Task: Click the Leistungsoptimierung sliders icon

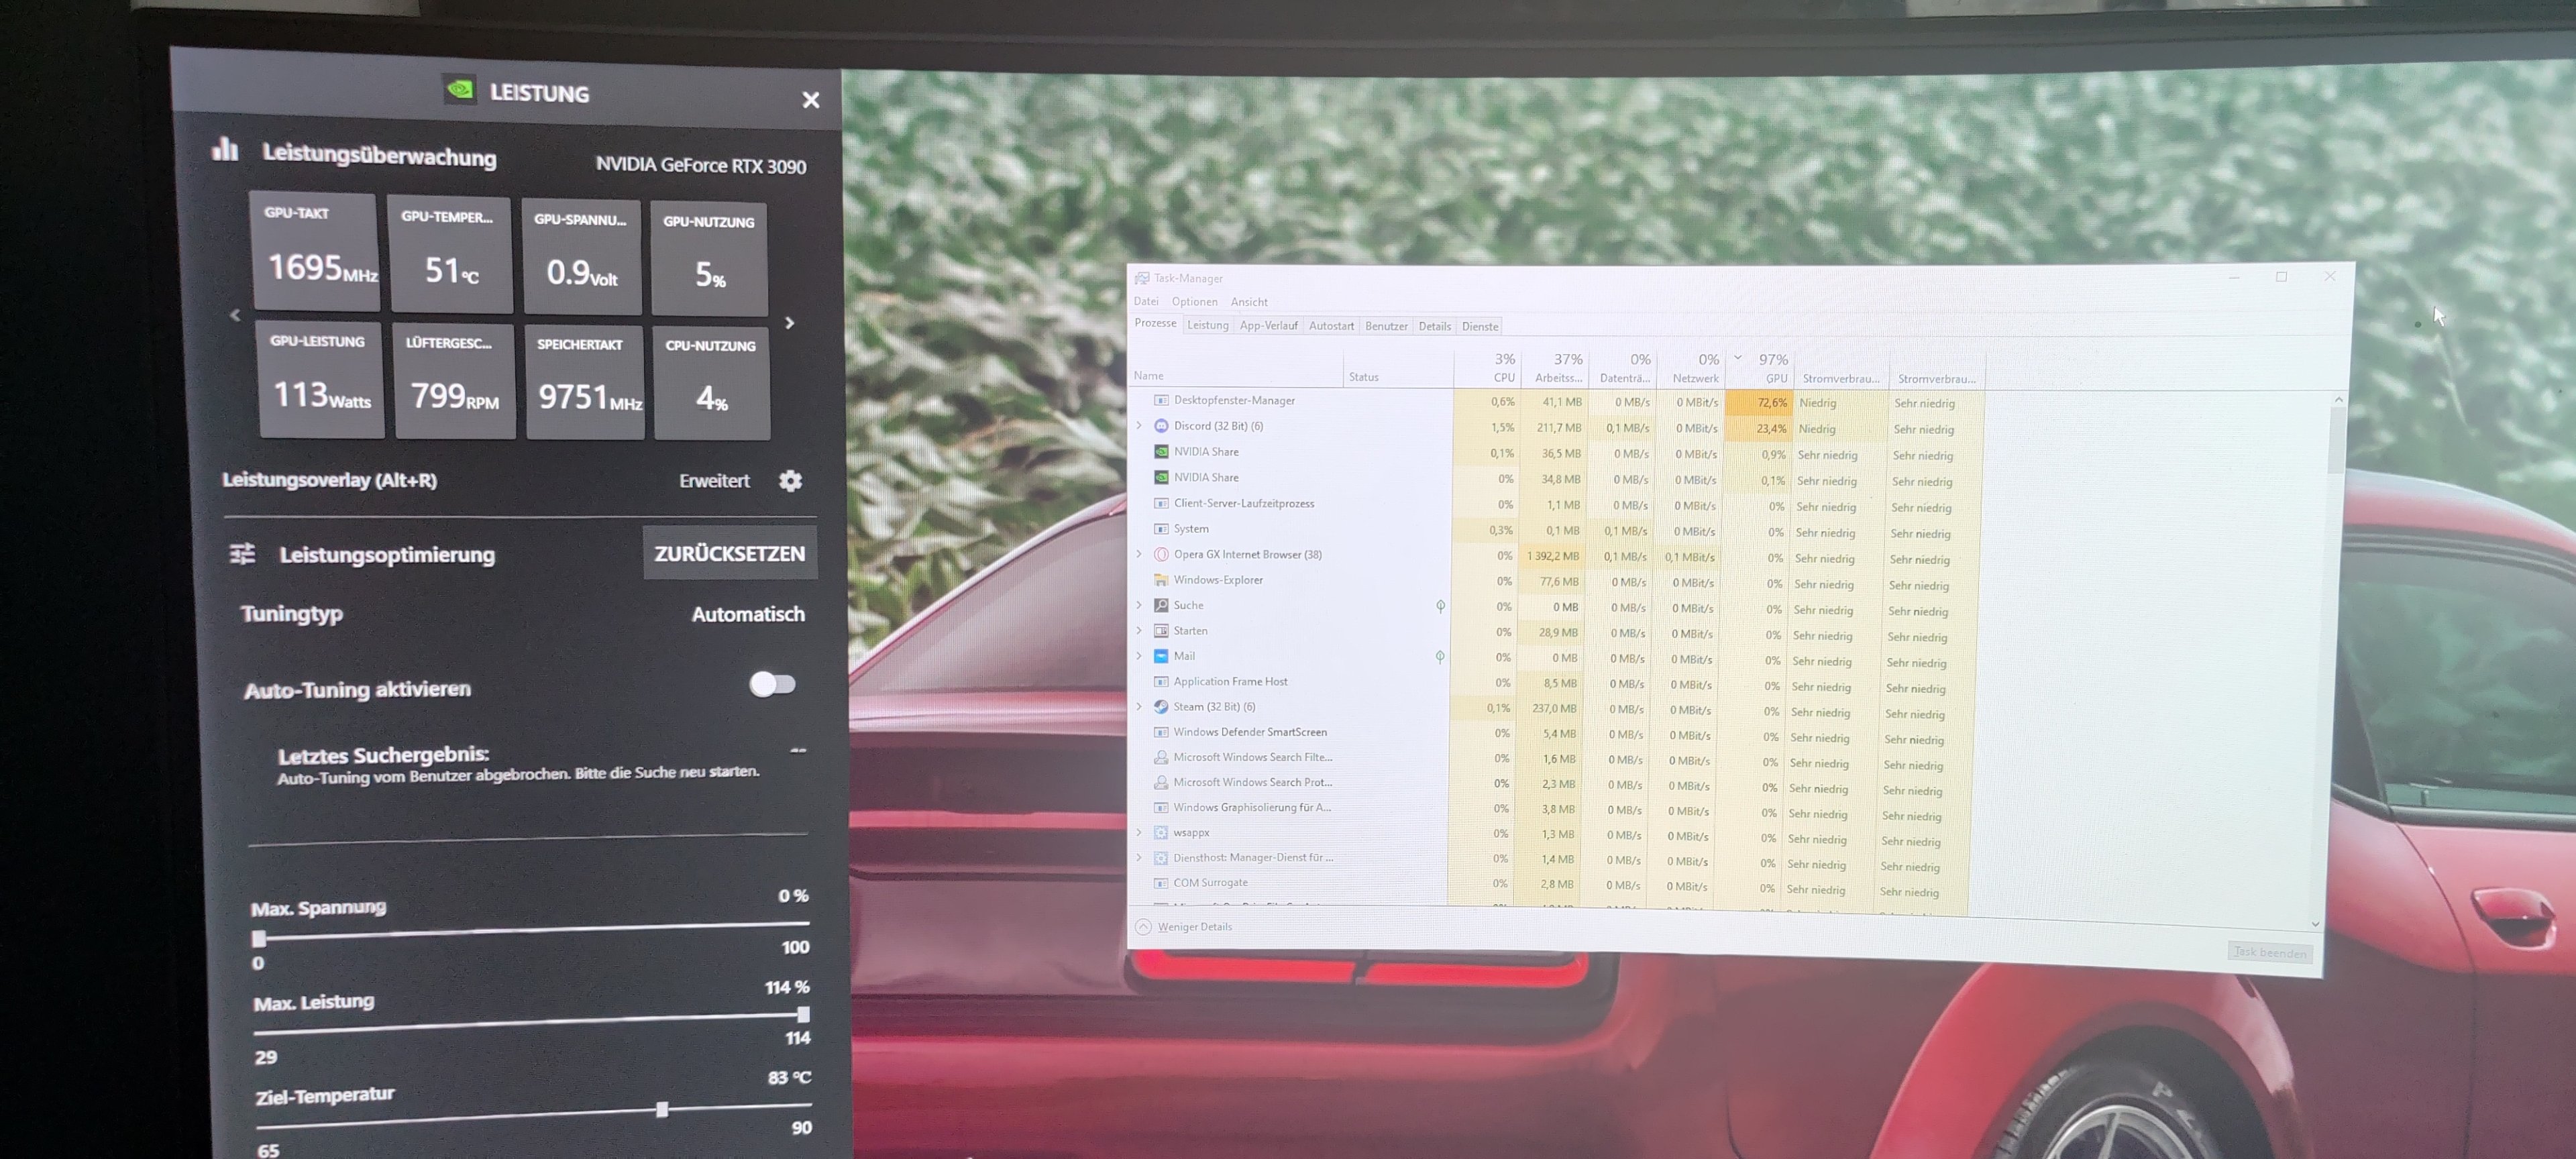Action: pyautogui.click(x=243, y=554)
